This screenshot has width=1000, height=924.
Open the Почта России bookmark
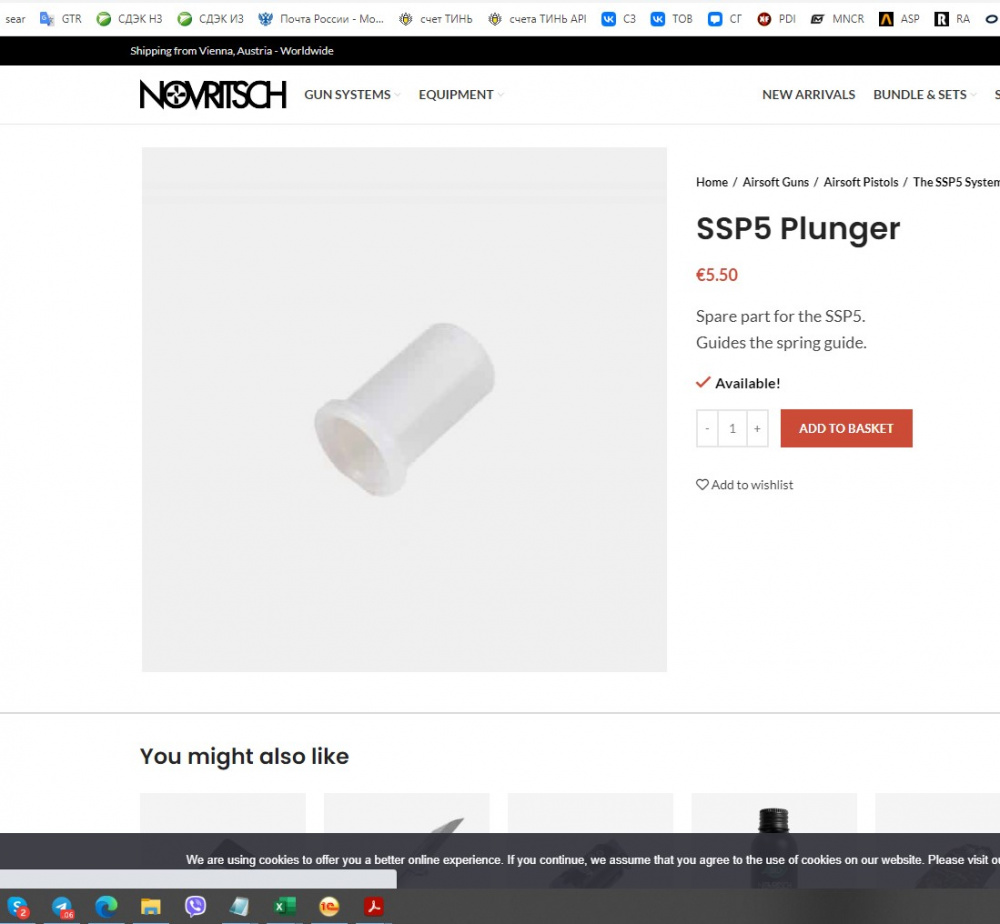point(321,19)
